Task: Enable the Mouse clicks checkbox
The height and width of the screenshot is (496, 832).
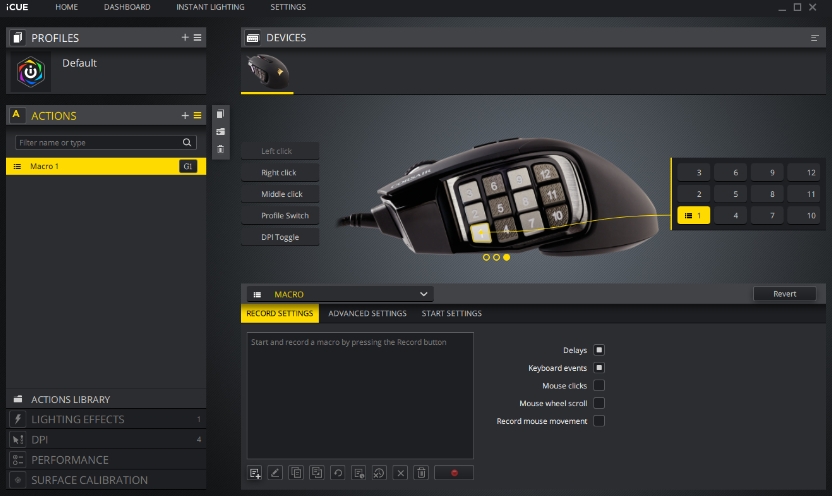Action: point(599,385)
